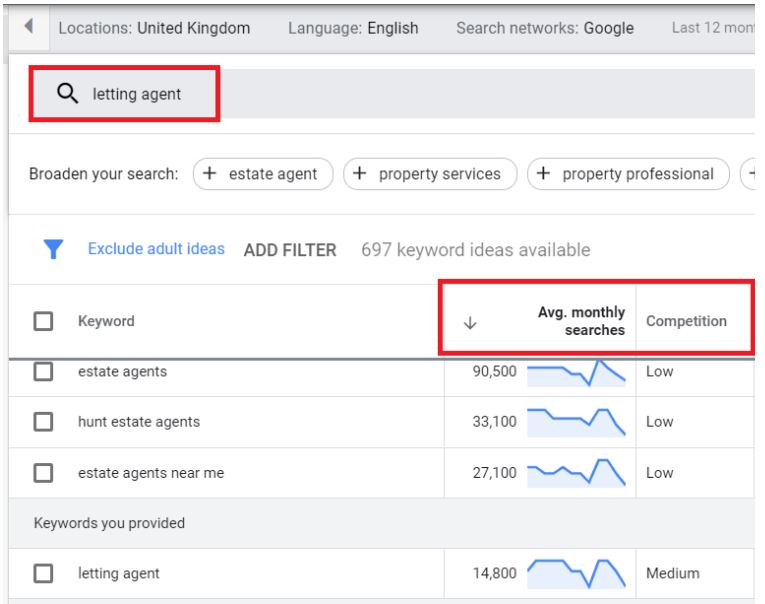Click the search magnifier icon
Screen dimensions: 765x604
point(67,93)
